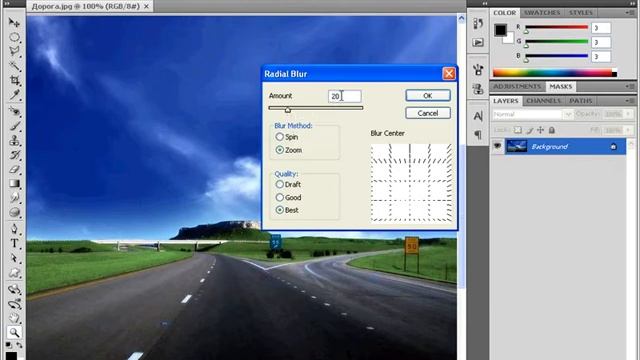Open the Masks panel options menu
640x360 pixels.
coord(630,87)
